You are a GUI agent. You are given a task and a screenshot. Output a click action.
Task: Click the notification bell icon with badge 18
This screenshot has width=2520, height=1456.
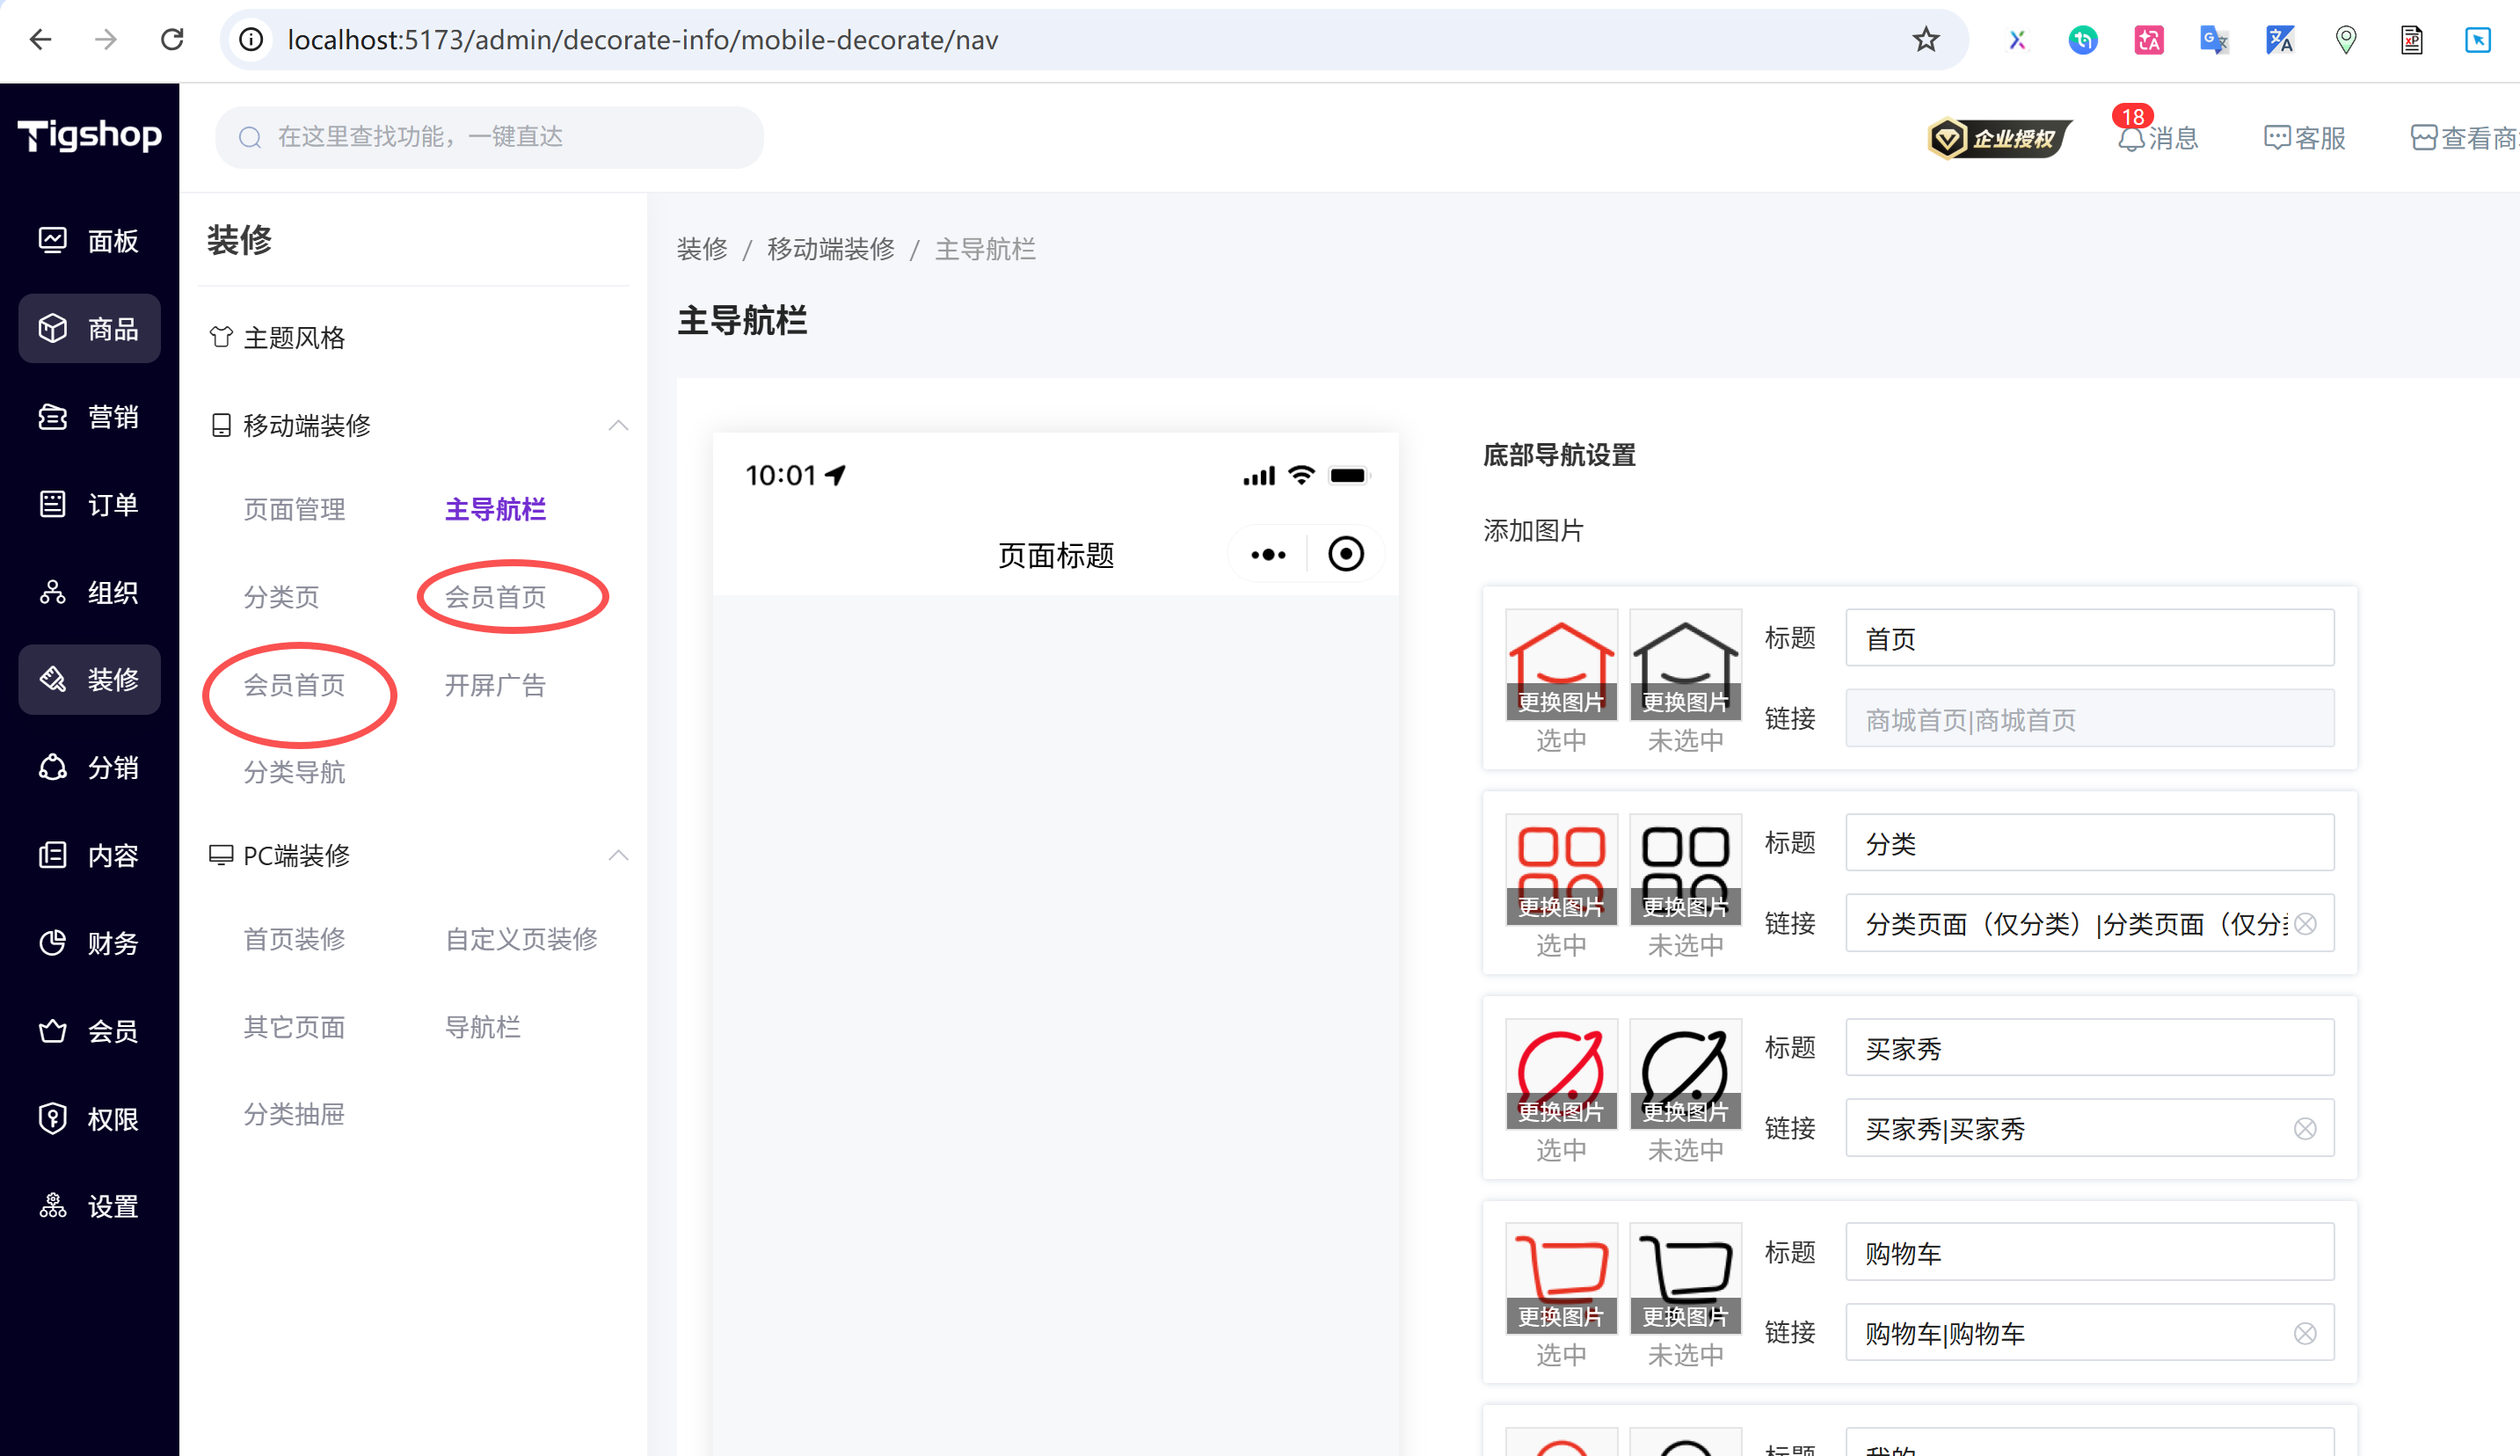point(2131,138)
